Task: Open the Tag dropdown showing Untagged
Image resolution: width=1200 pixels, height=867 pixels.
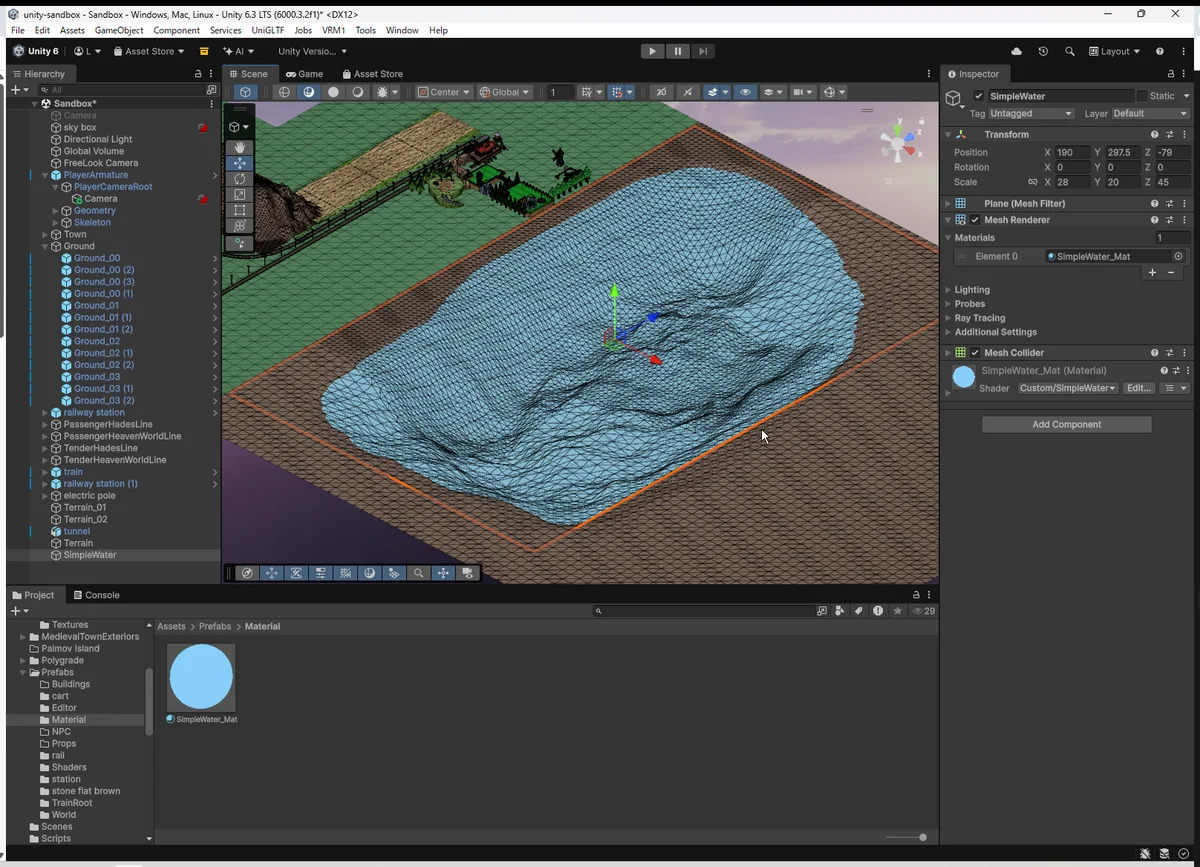Action: [x=1031, y=114]
